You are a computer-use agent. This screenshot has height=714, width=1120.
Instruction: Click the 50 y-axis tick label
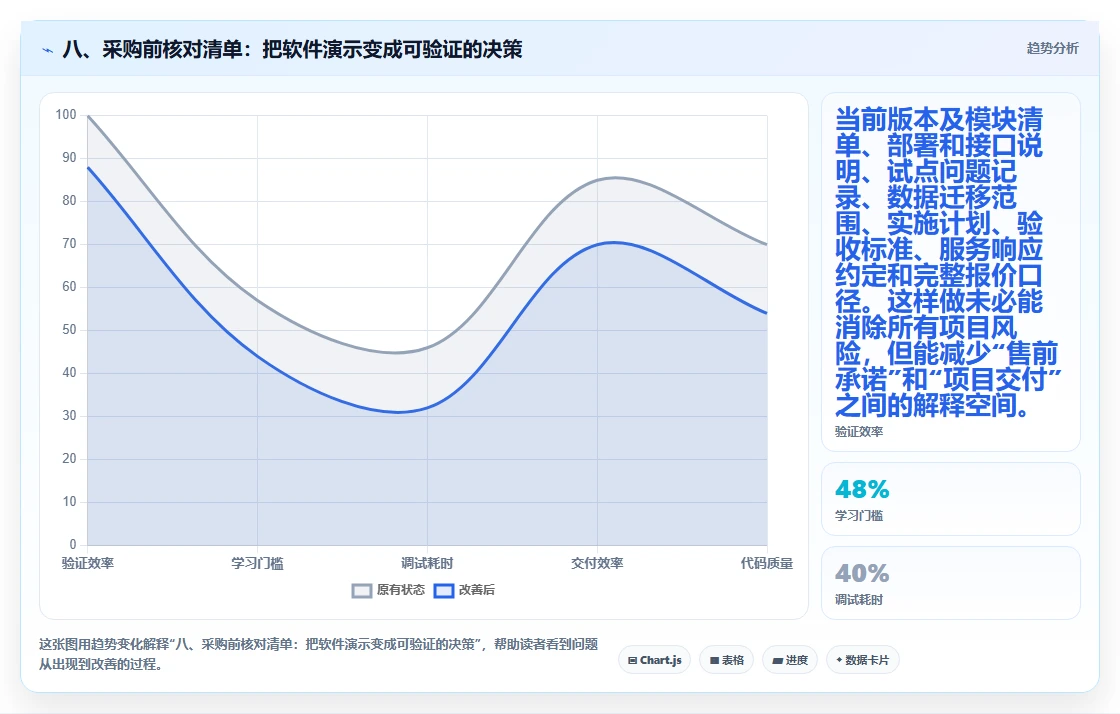(x=69, y=329)
